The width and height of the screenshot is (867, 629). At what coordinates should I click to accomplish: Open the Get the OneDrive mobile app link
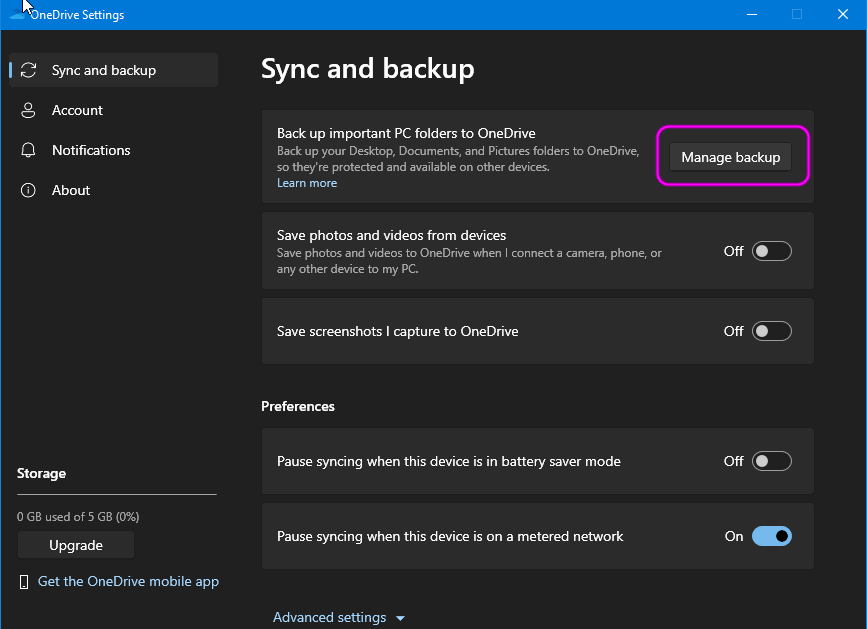(128, 581)
